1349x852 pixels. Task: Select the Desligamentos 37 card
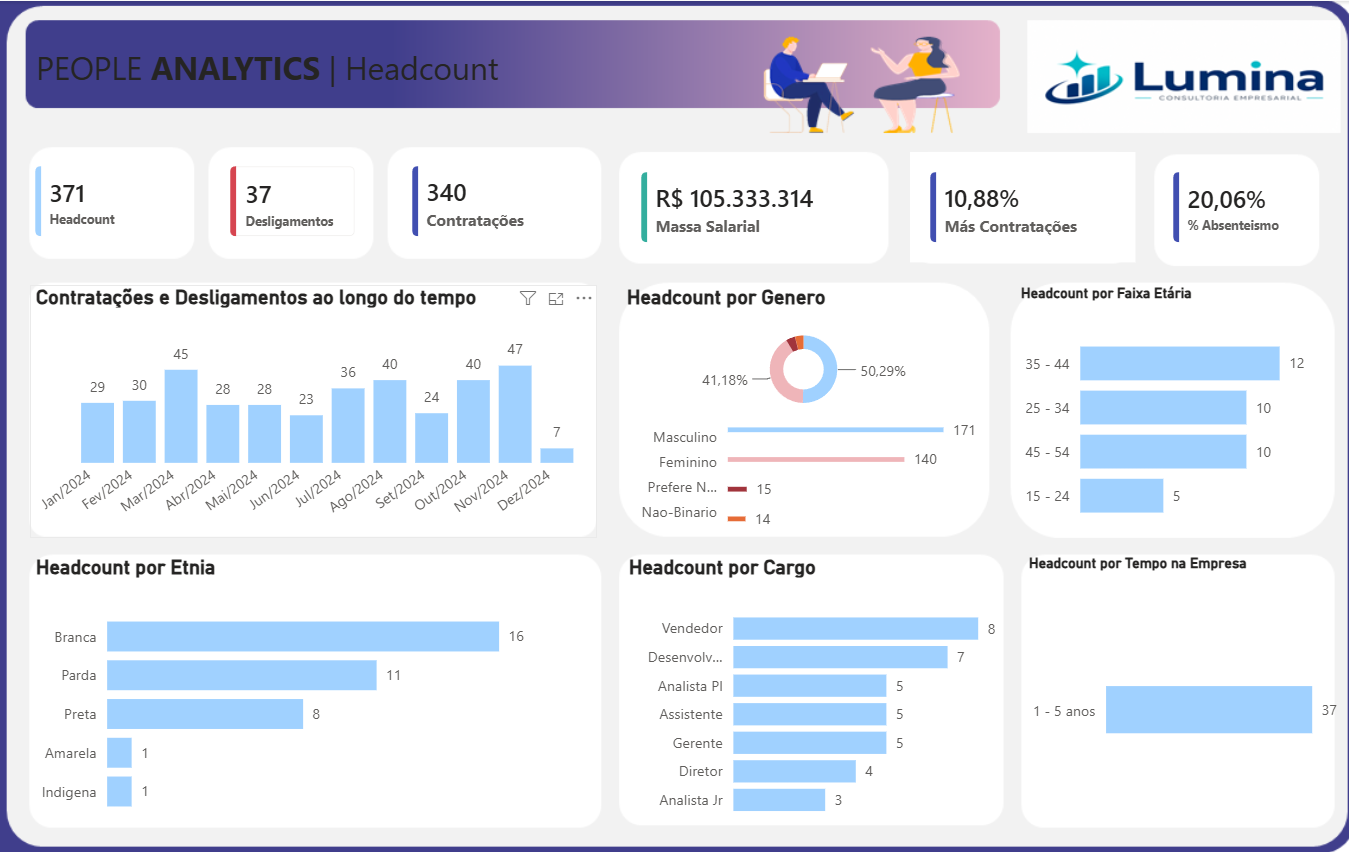pyautogui.click(x=291, y=203)
